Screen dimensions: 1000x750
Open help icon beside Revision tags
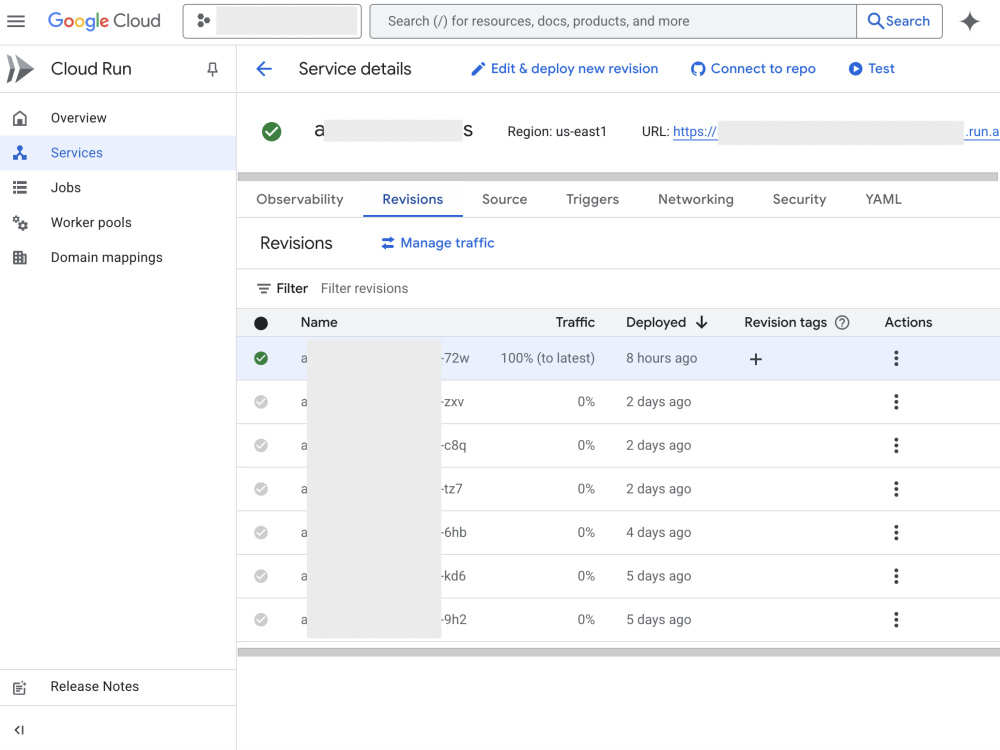point(842,323)
